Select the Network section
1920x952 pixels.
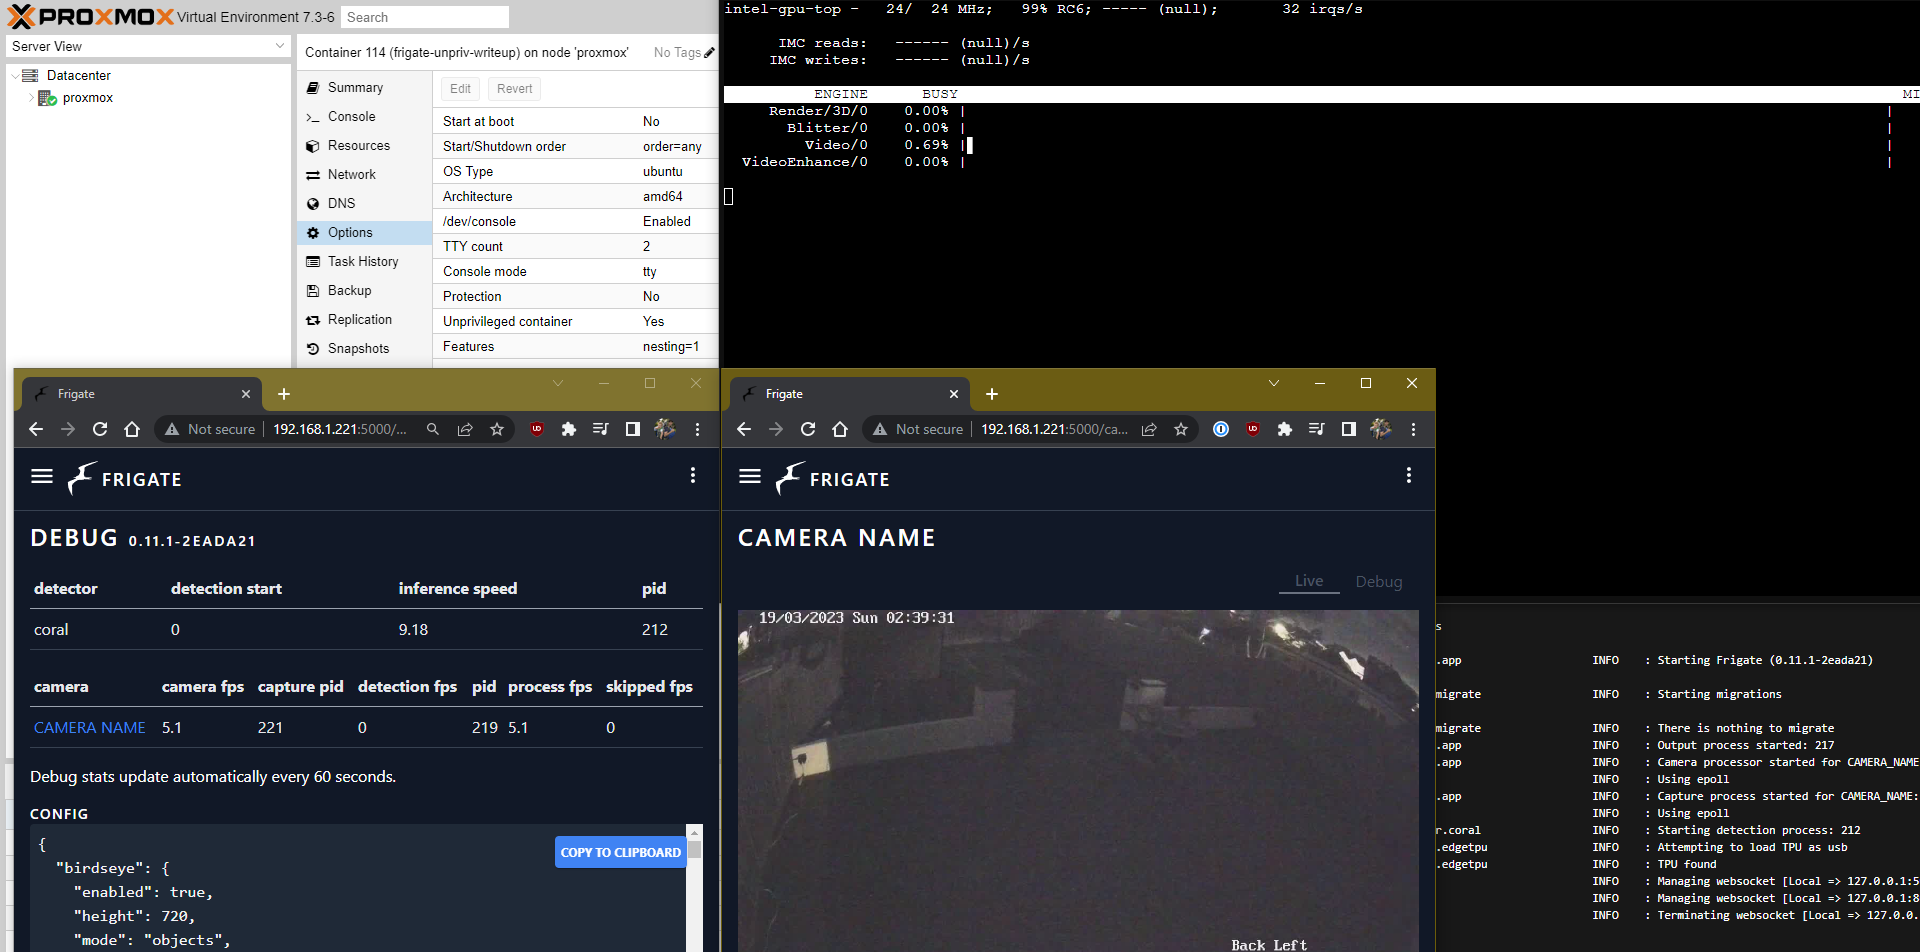(364, 175)
